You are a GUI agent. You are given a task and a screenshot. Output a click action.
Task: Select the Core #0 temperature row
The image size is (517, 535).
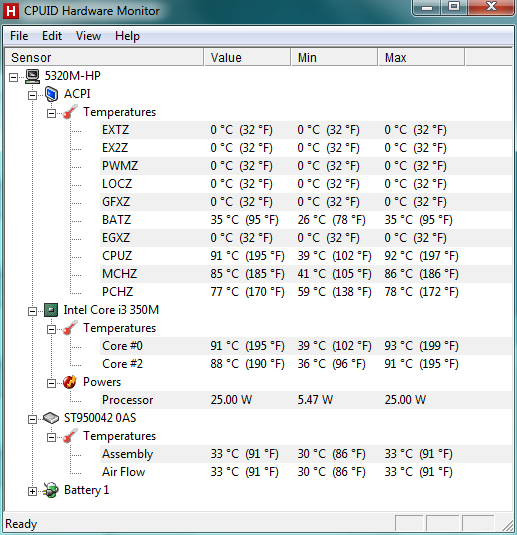(306, 346)
